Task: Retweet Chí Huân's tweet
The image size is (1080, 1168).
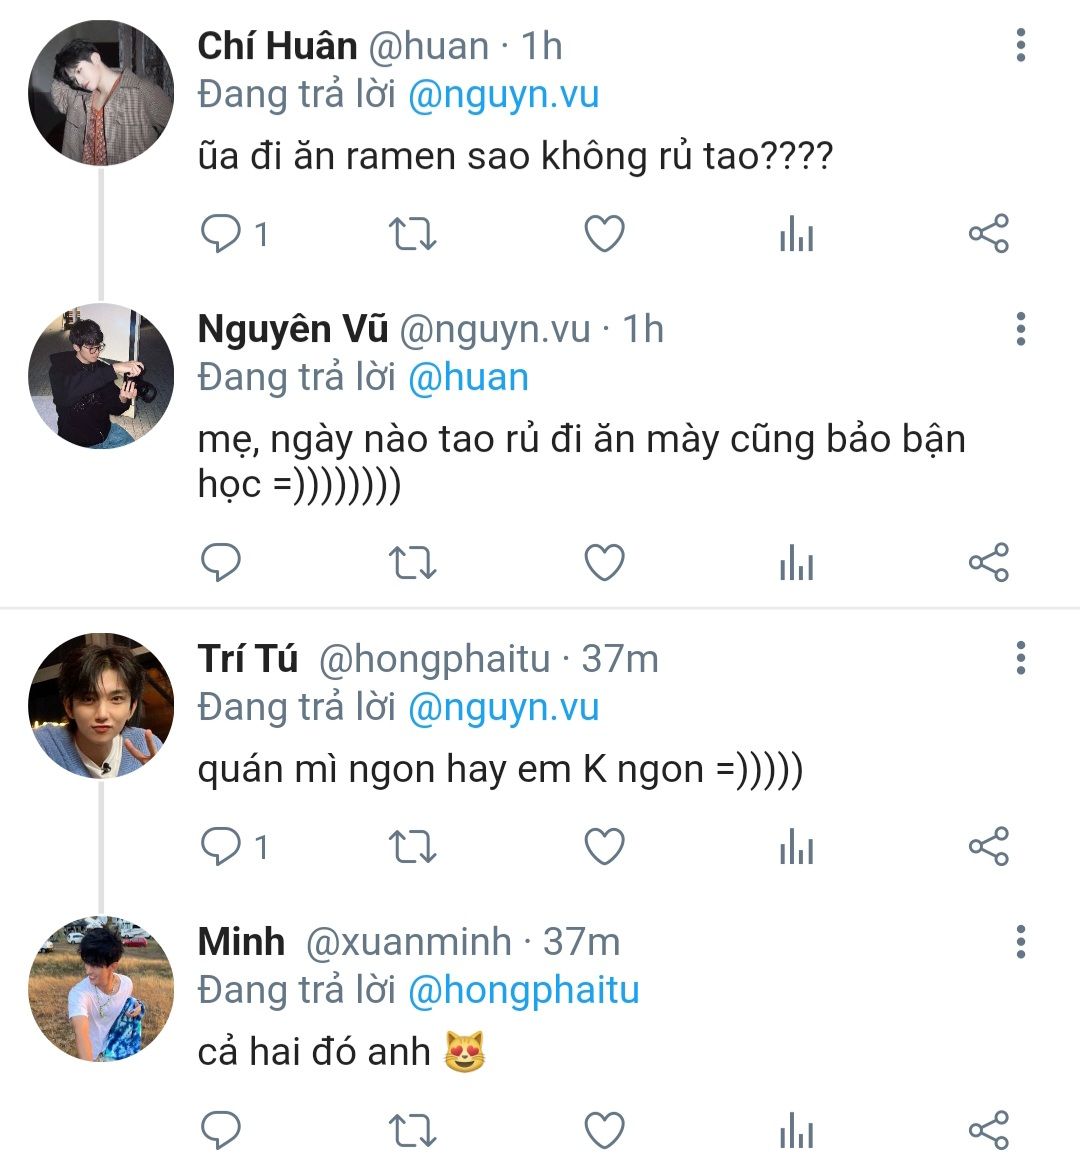Action: click(x=412, y=234)
